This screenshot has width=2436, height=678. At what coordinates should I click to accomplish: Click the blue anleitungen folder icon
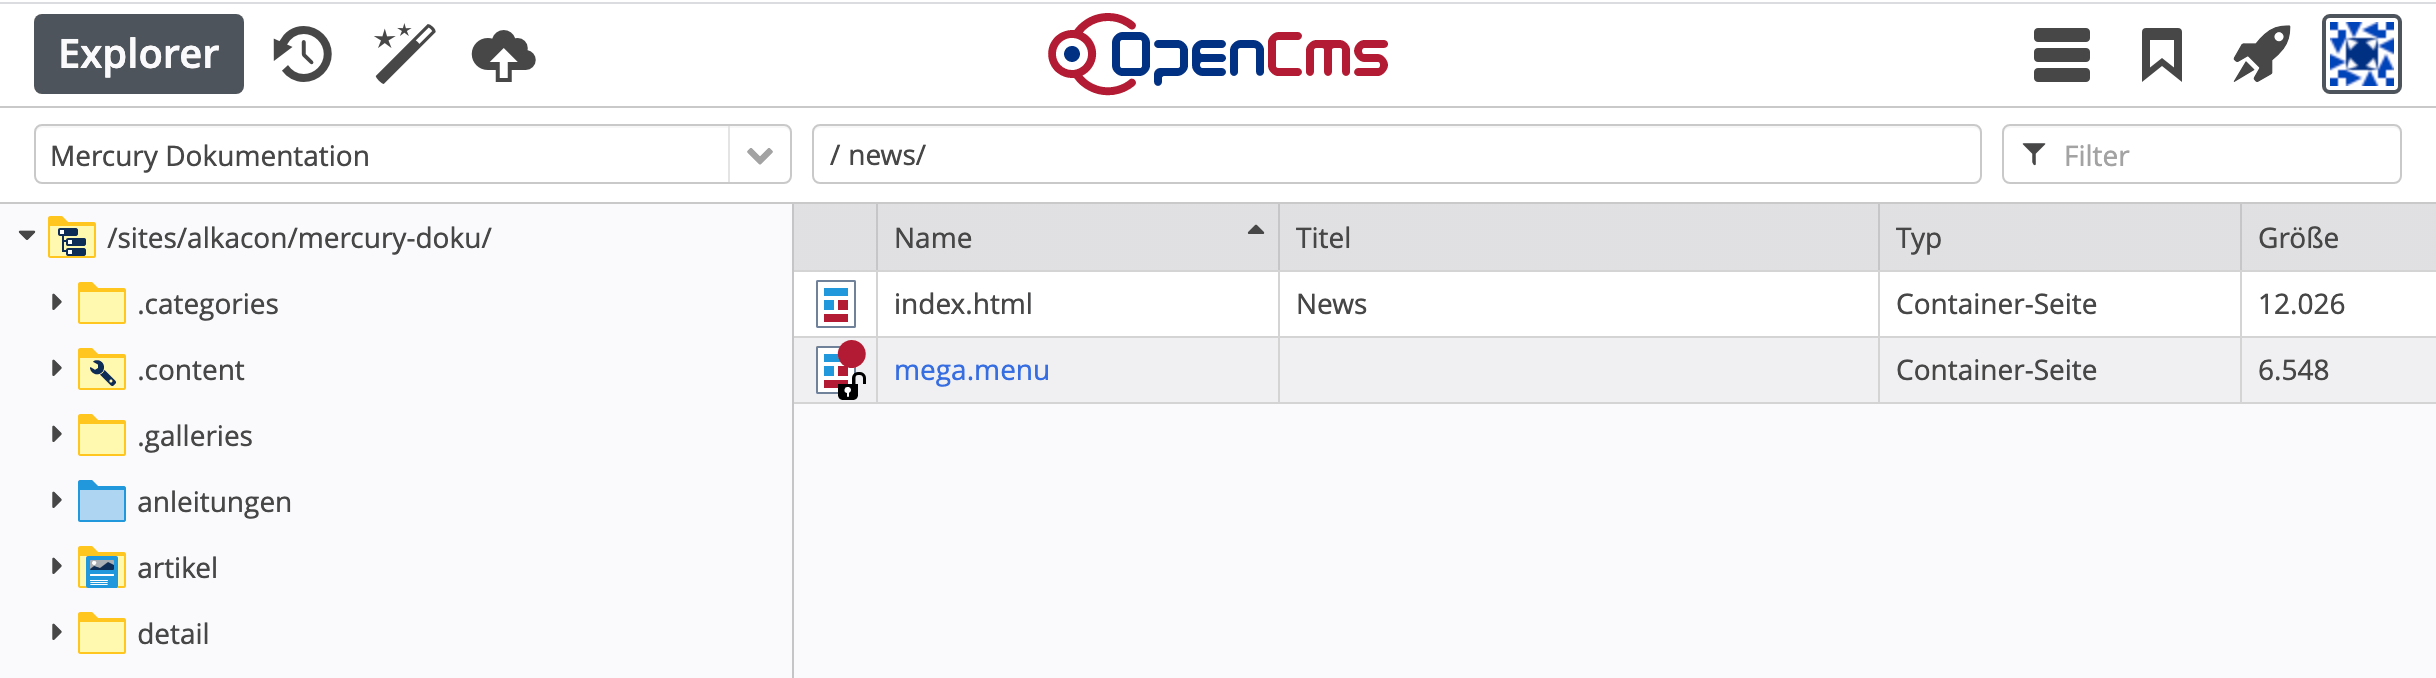[102, 501]
